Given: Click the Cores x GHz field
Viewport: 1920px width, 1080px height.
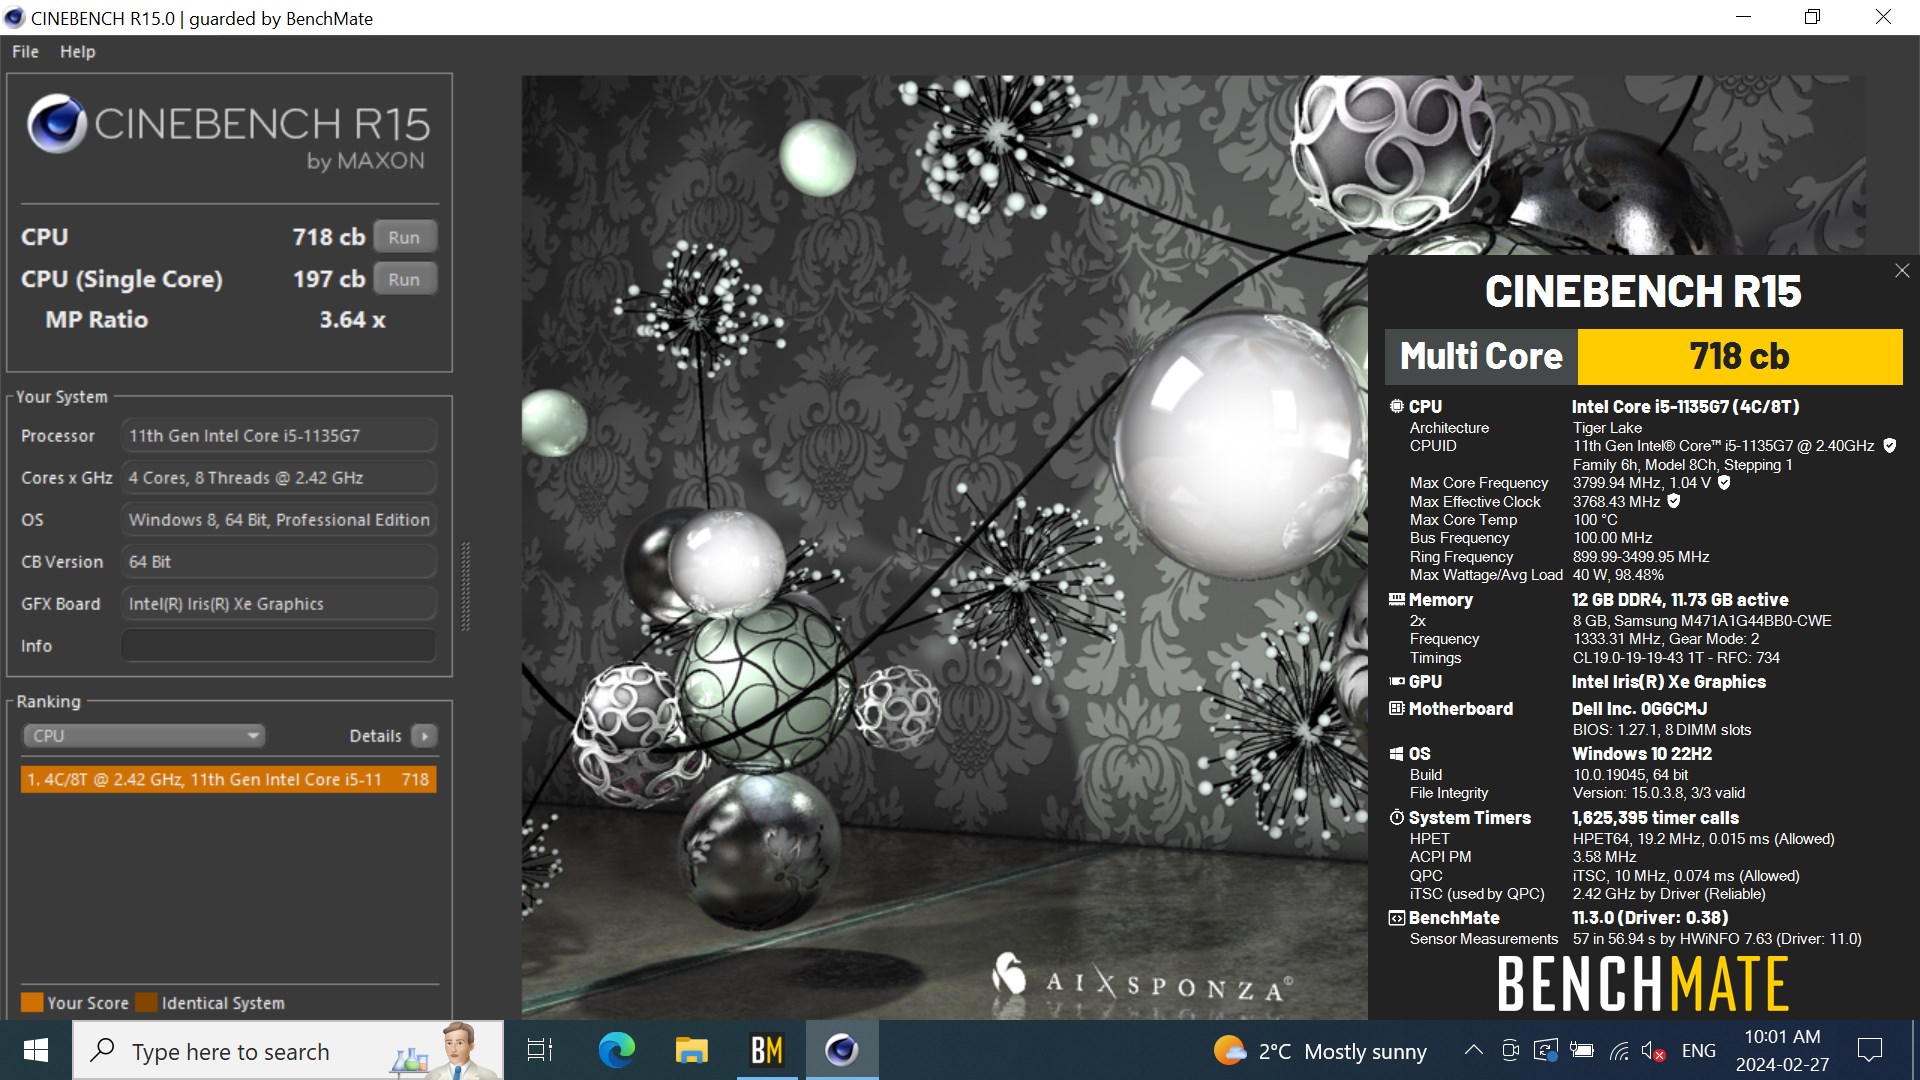Looking at the screenshot, I should [279, 478].
